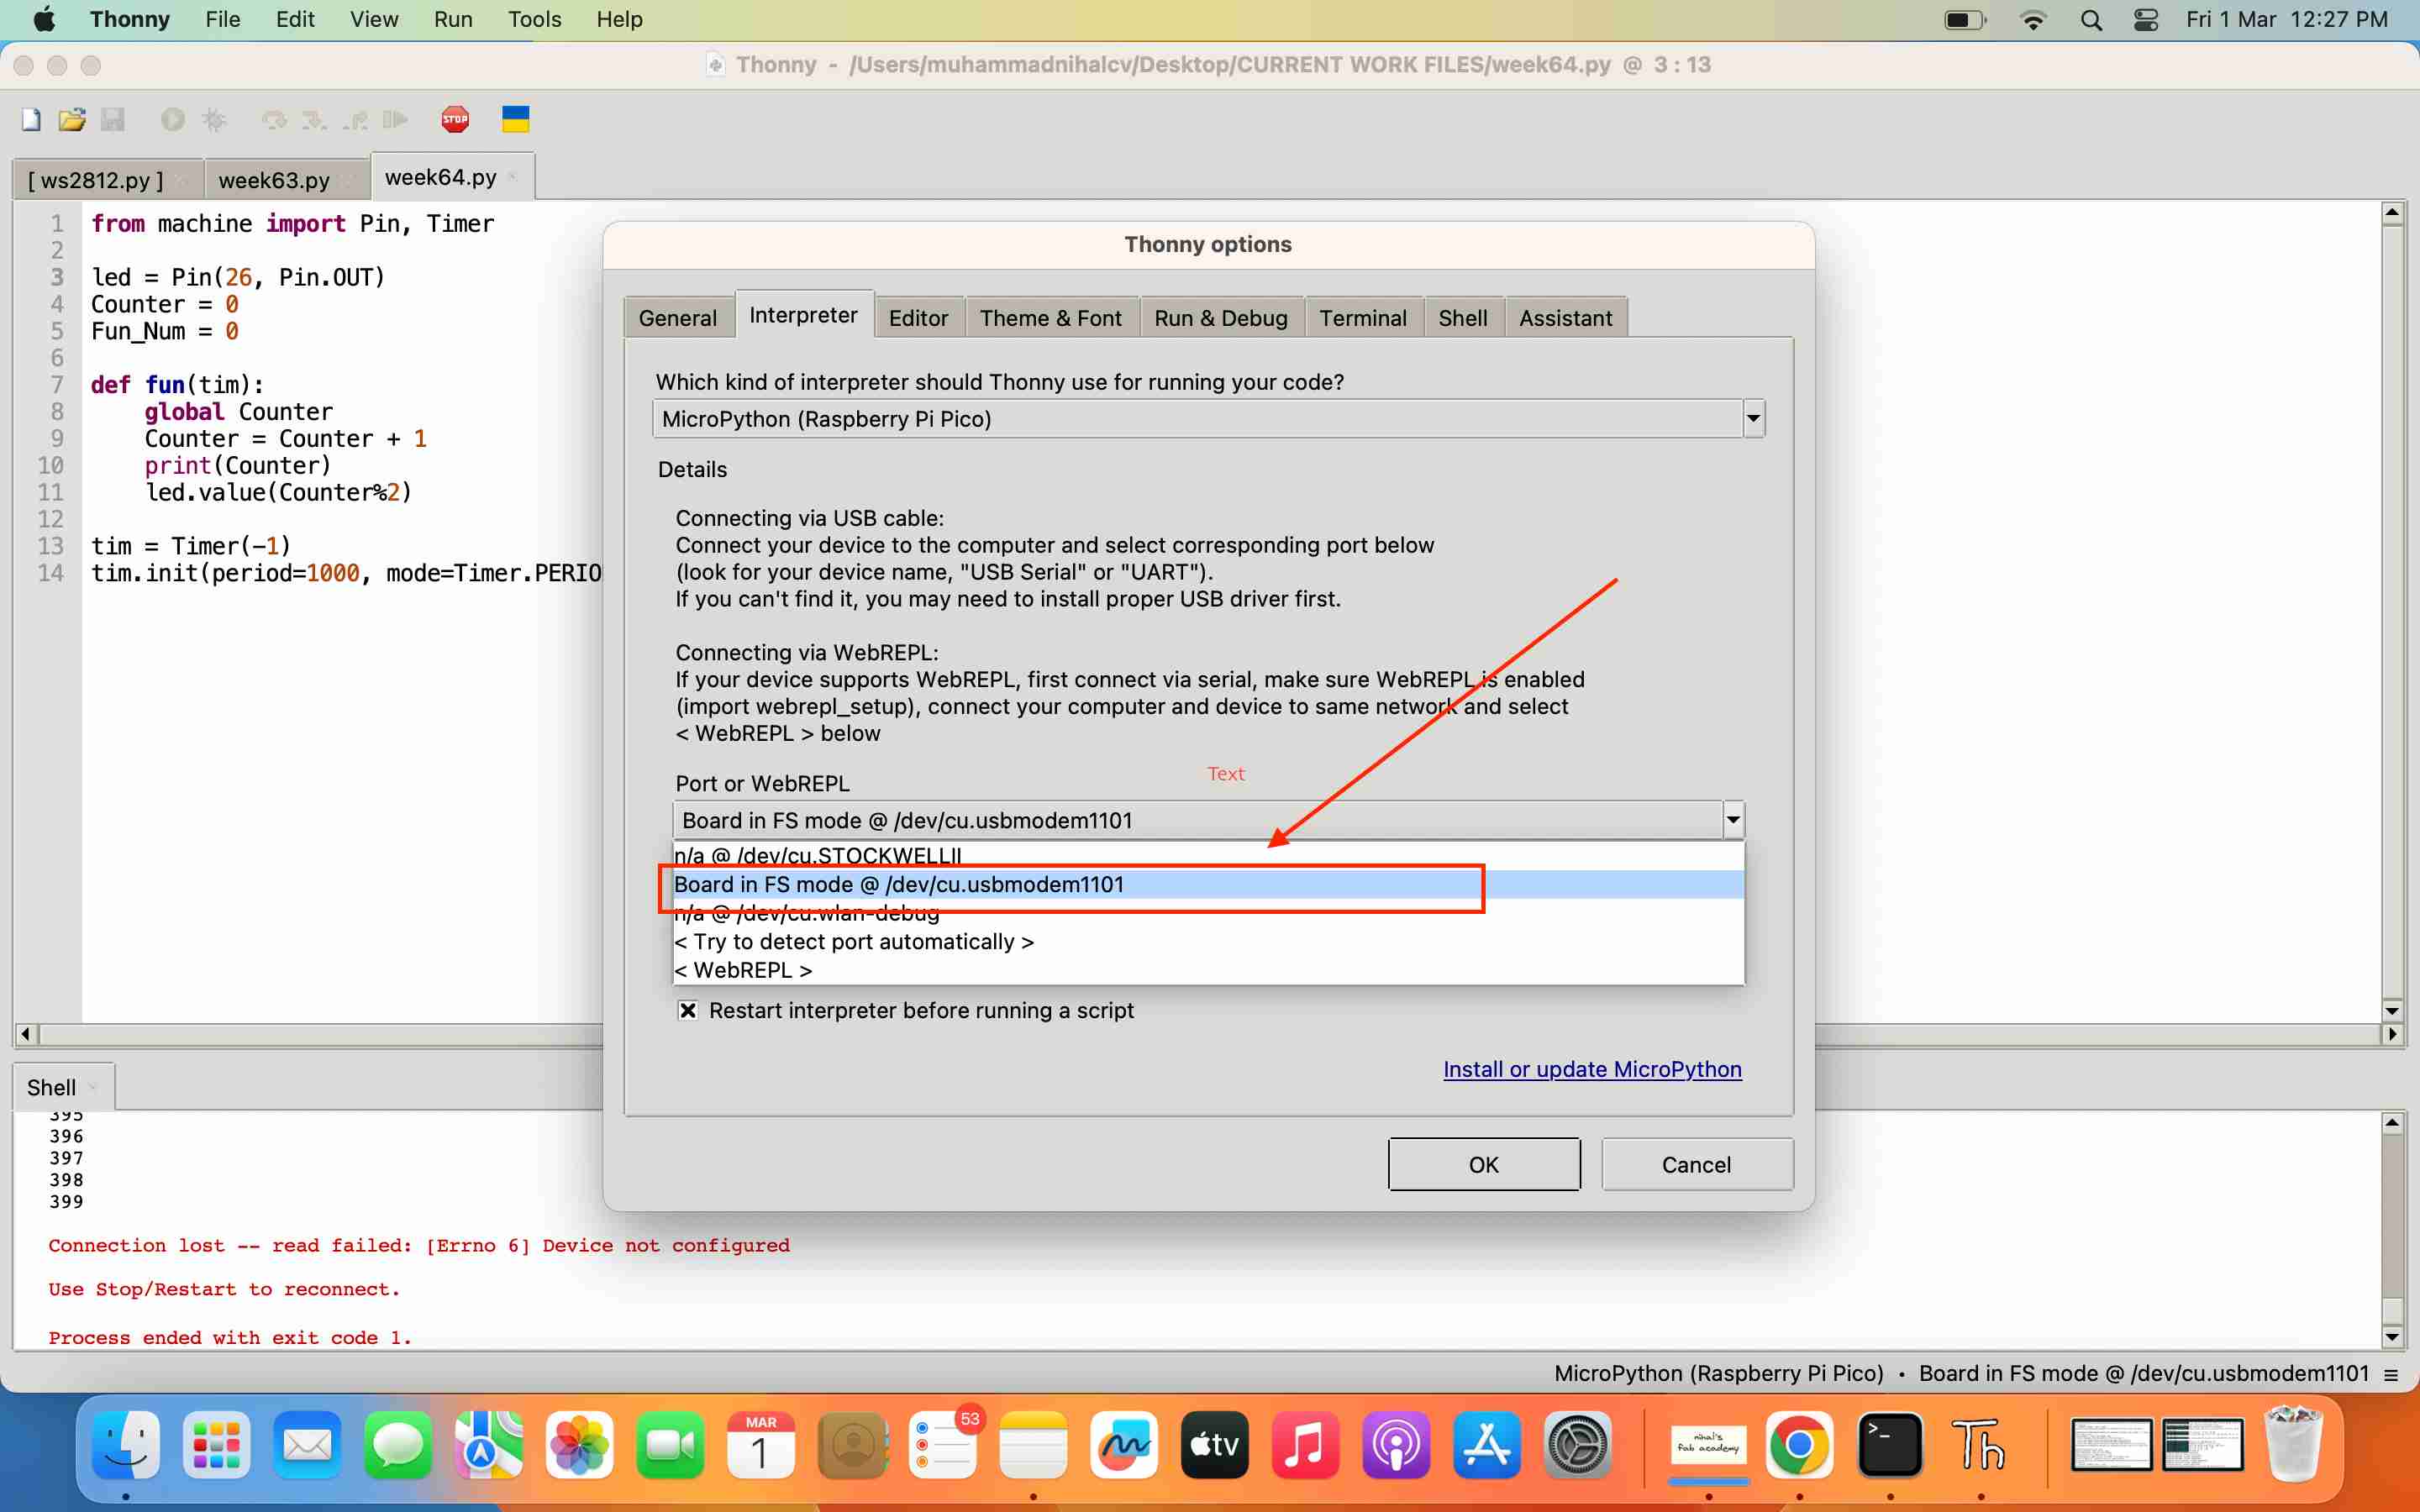Collapse the Port or WebREPL dropdown arrow

click(x=1733, y=820)
